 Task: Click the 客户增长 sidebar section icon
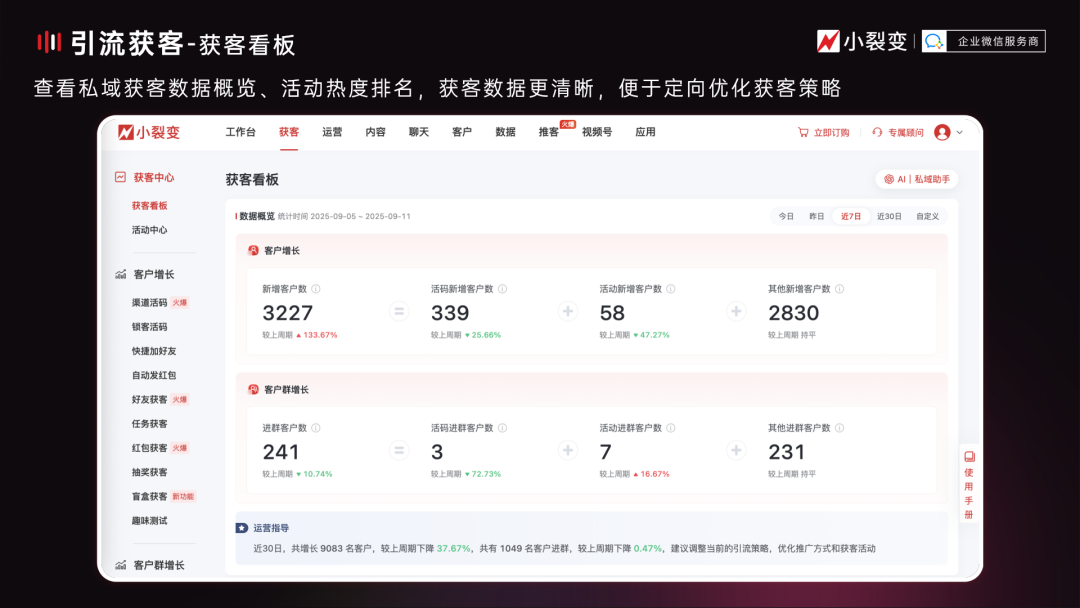(121, 273)
